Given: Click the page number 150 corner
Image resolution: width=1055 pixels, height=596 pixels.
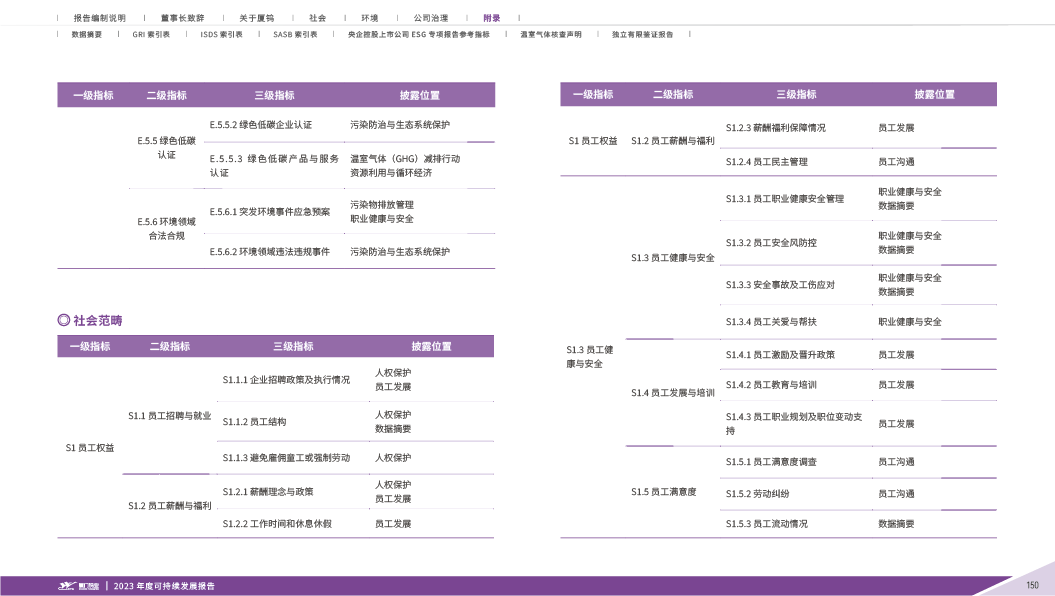Looking at the screenshot, I should pos(1032,585).
